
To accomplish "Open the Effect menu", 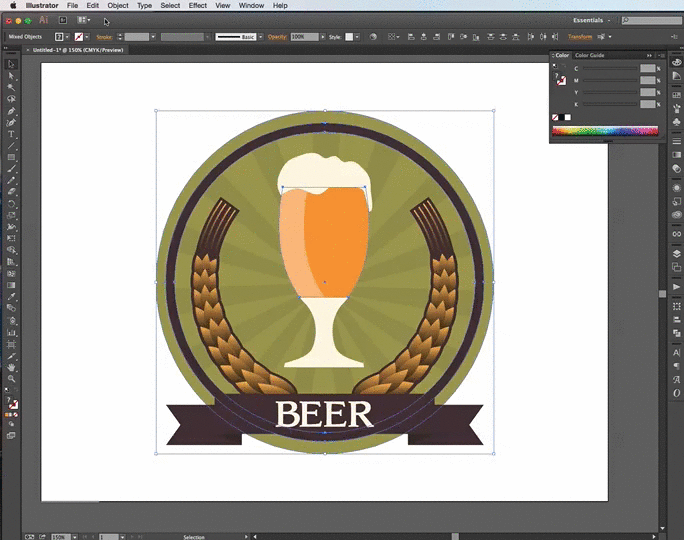I will (198, 6).
